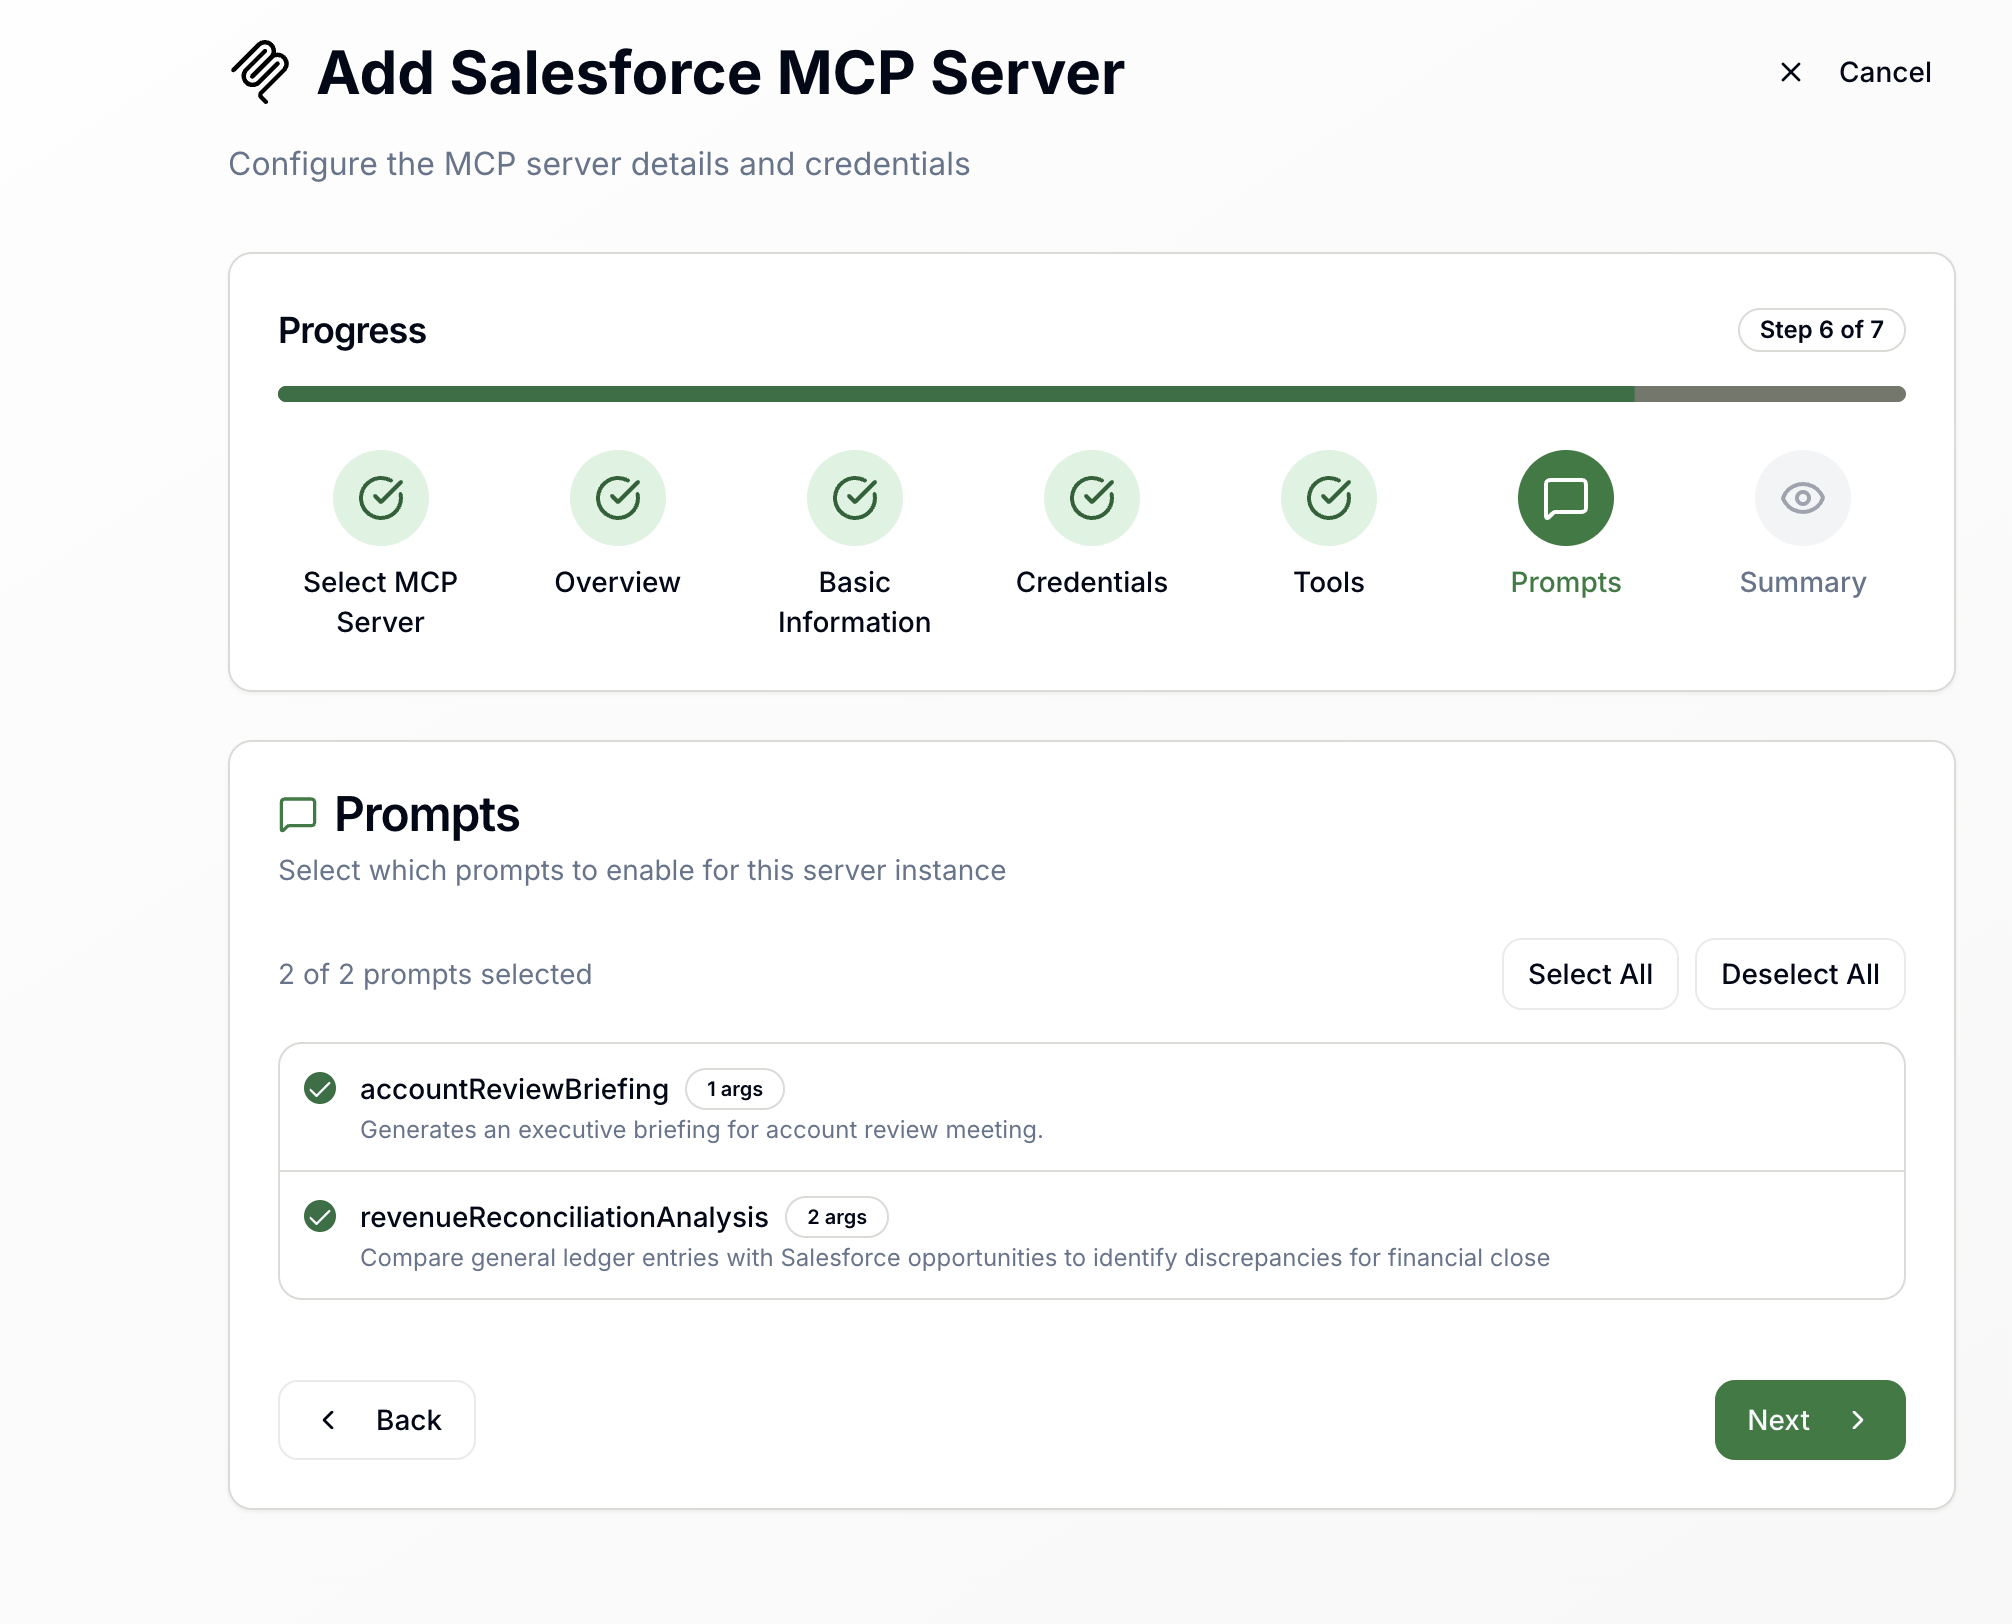
Task: Uncheck the revenueReconciliationAnalysis prompt
Action: coord(320,1216)
